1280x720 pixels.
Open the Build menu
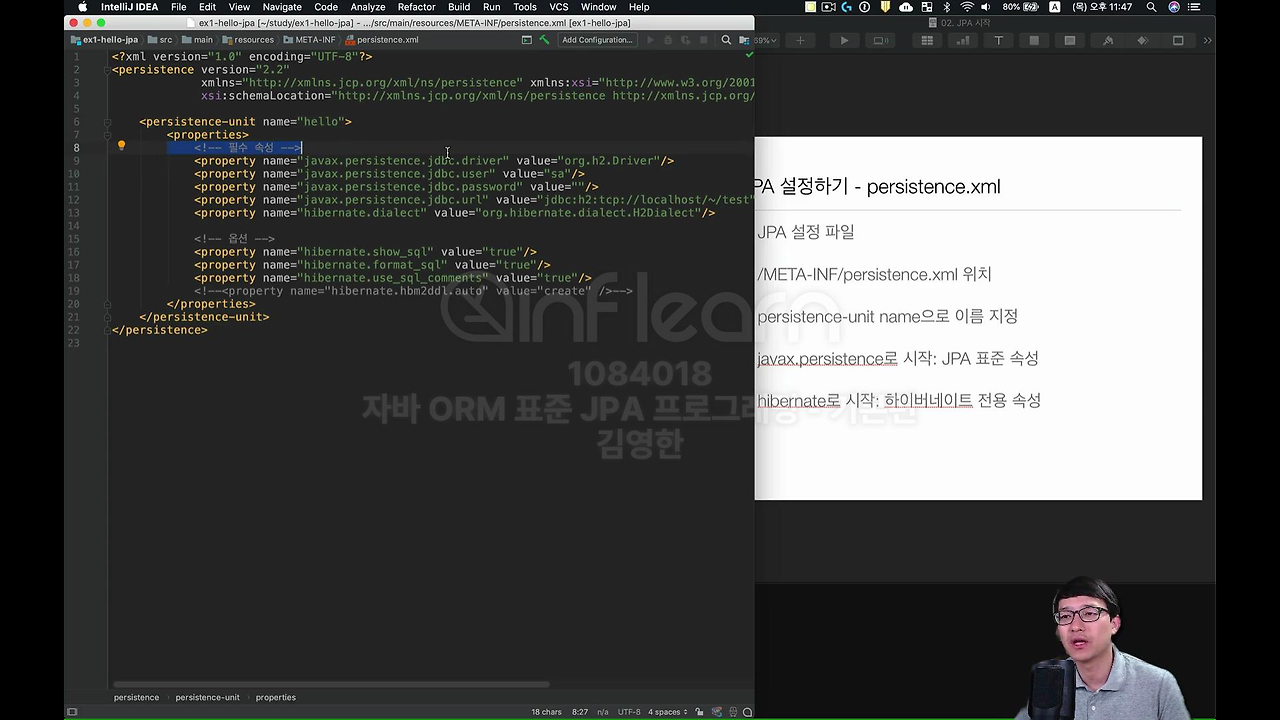pyautogui.click(x=459, y=7)
